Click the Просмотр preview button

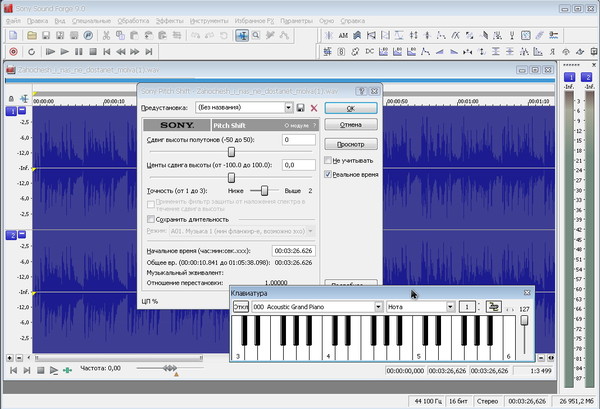pos(351,144)
